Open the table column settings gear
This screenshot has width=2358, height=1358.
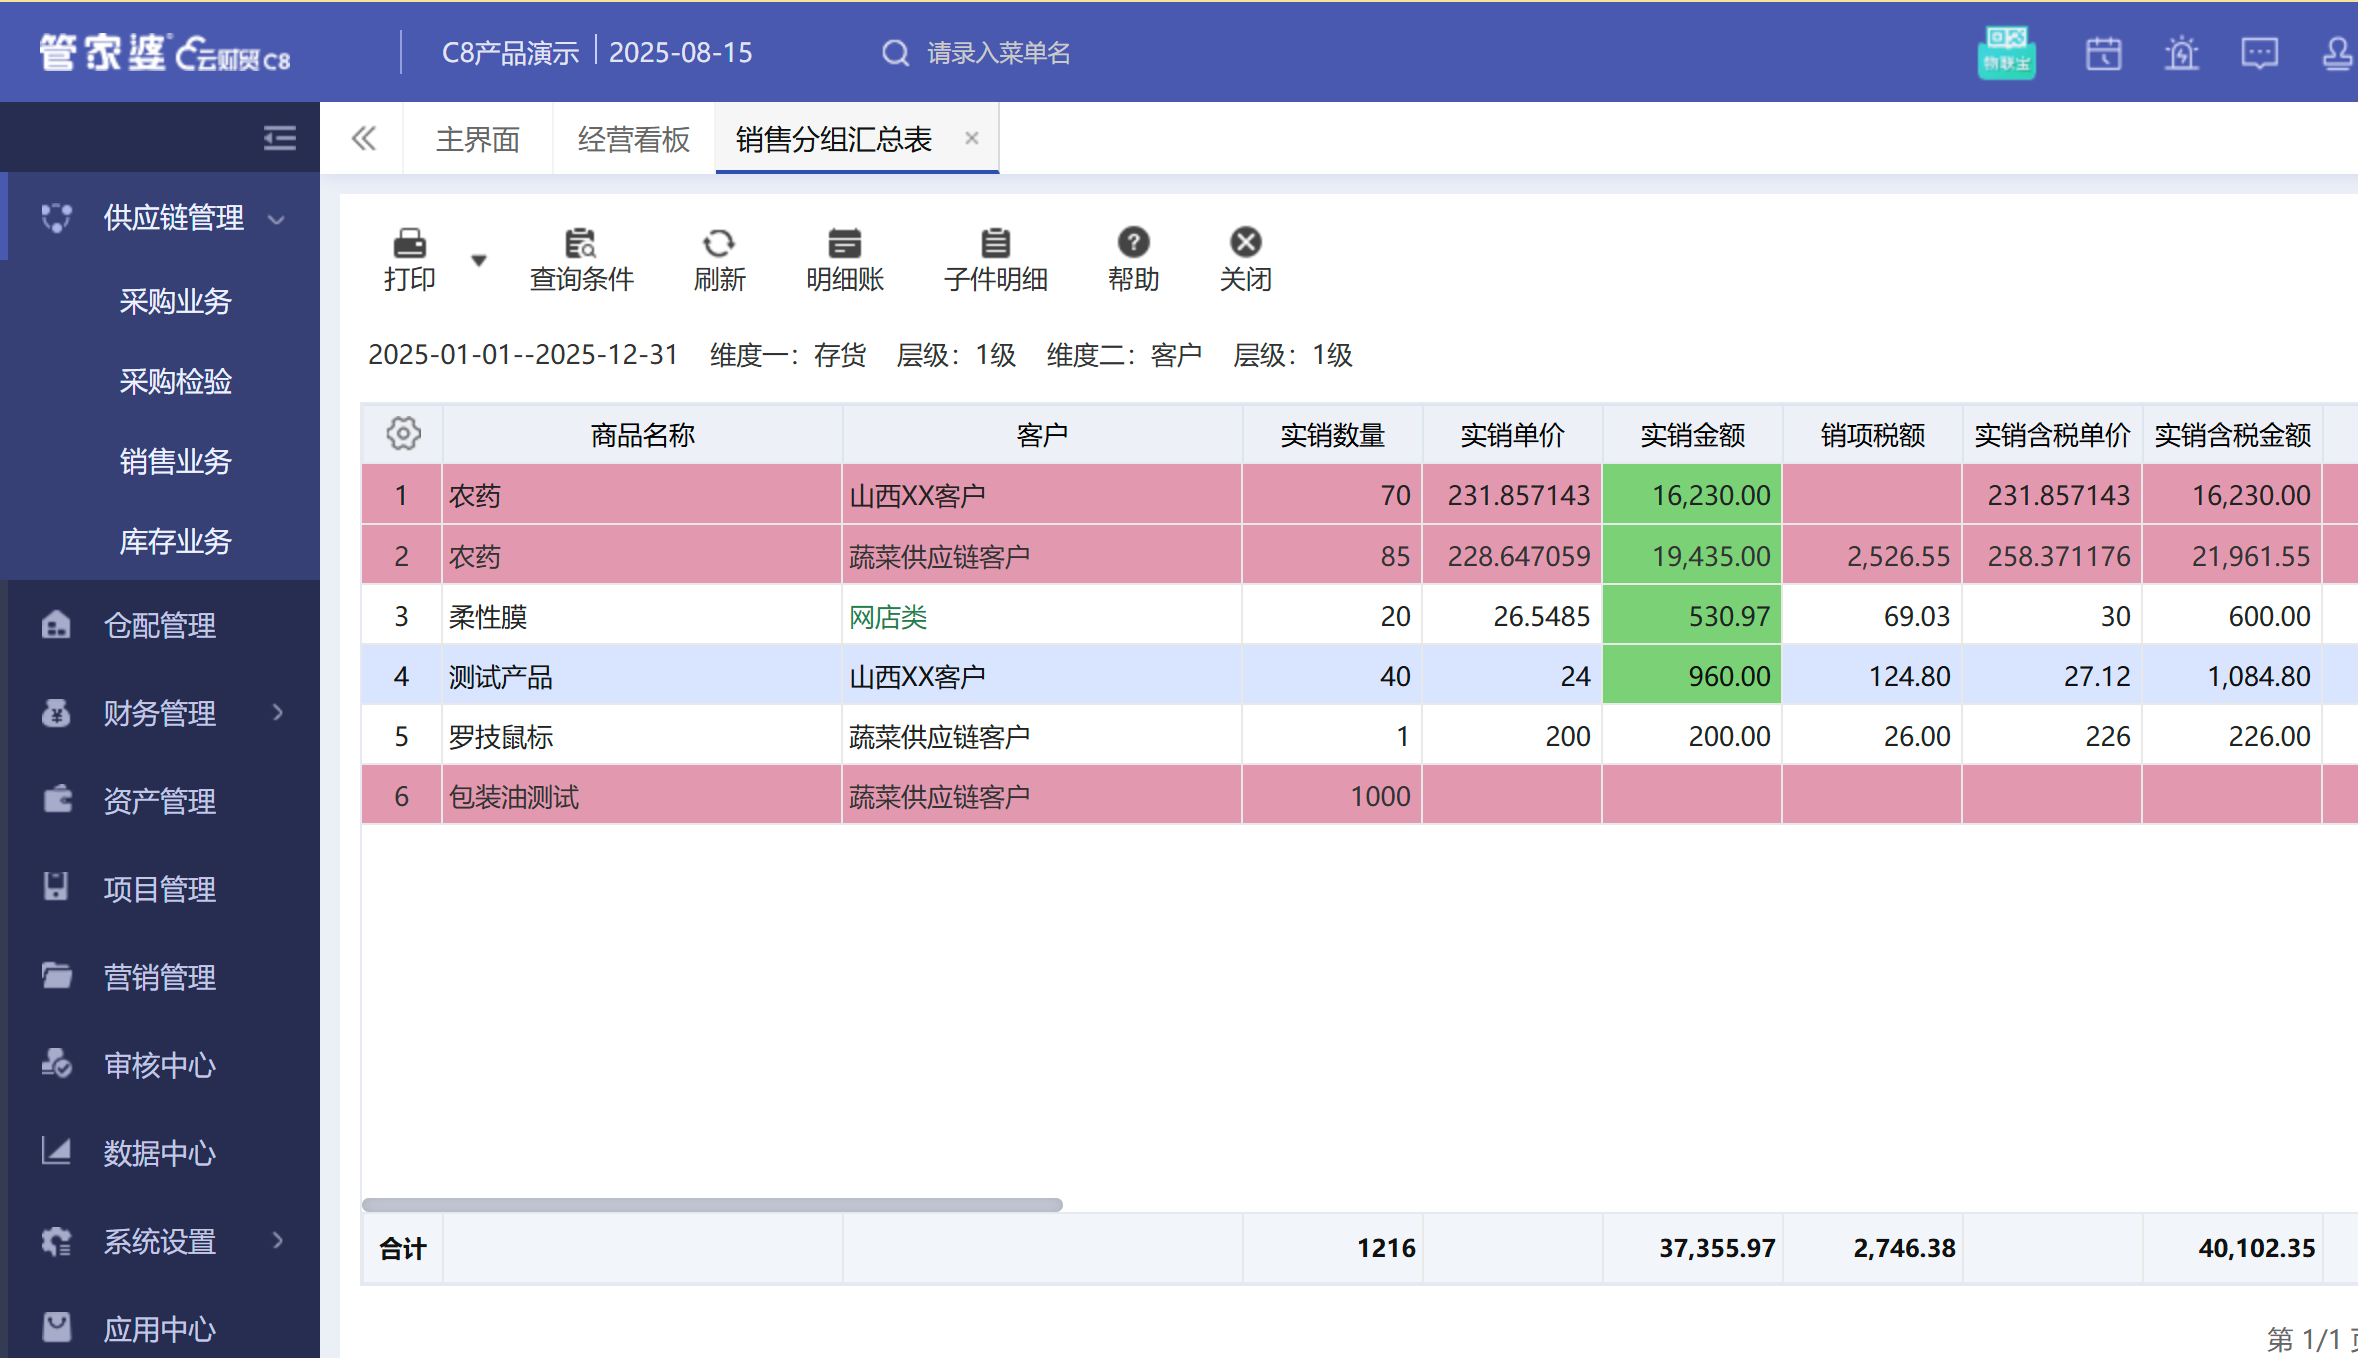point(403,433)
